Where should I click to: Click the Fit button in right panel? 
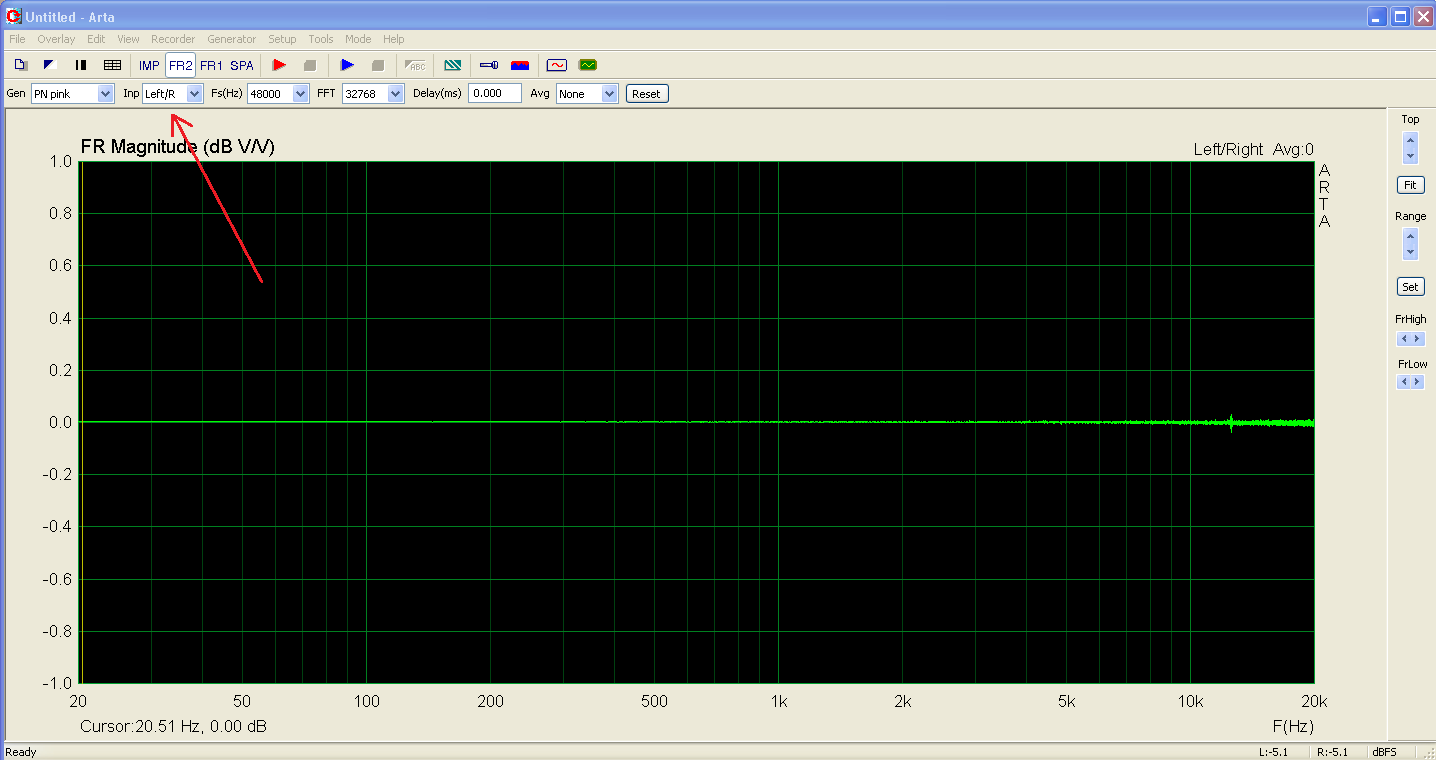click(x=1410, y=185)
